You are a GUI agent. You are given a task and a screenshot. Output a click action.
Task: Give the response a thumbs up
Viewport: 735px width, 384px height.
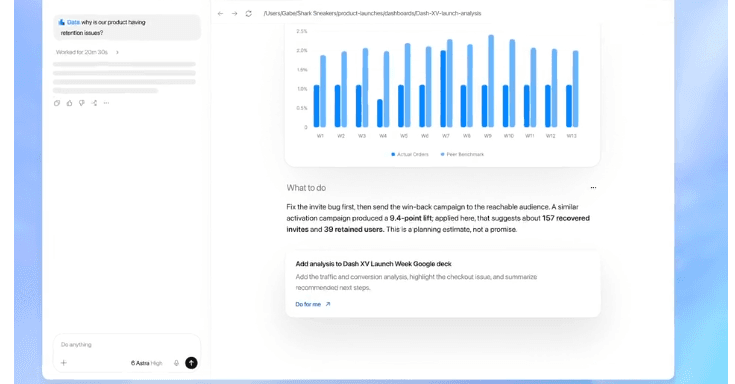69,103
